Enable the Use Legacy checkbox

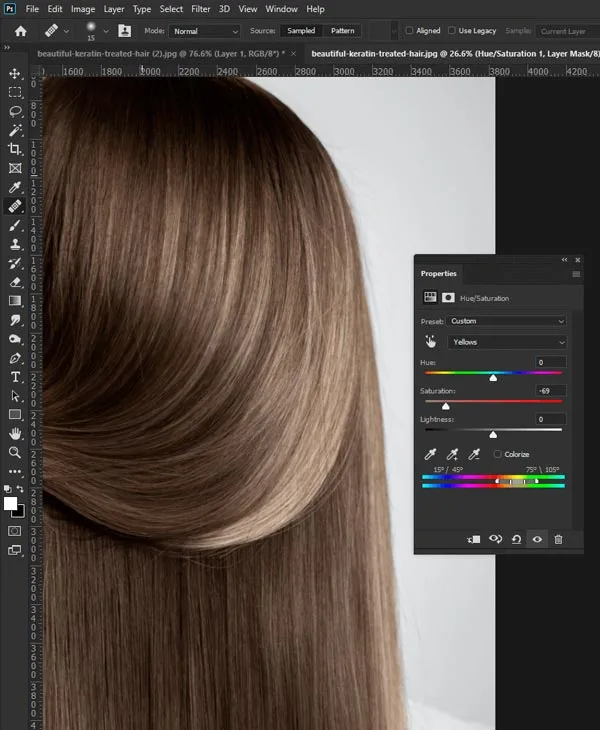[452, 31]
